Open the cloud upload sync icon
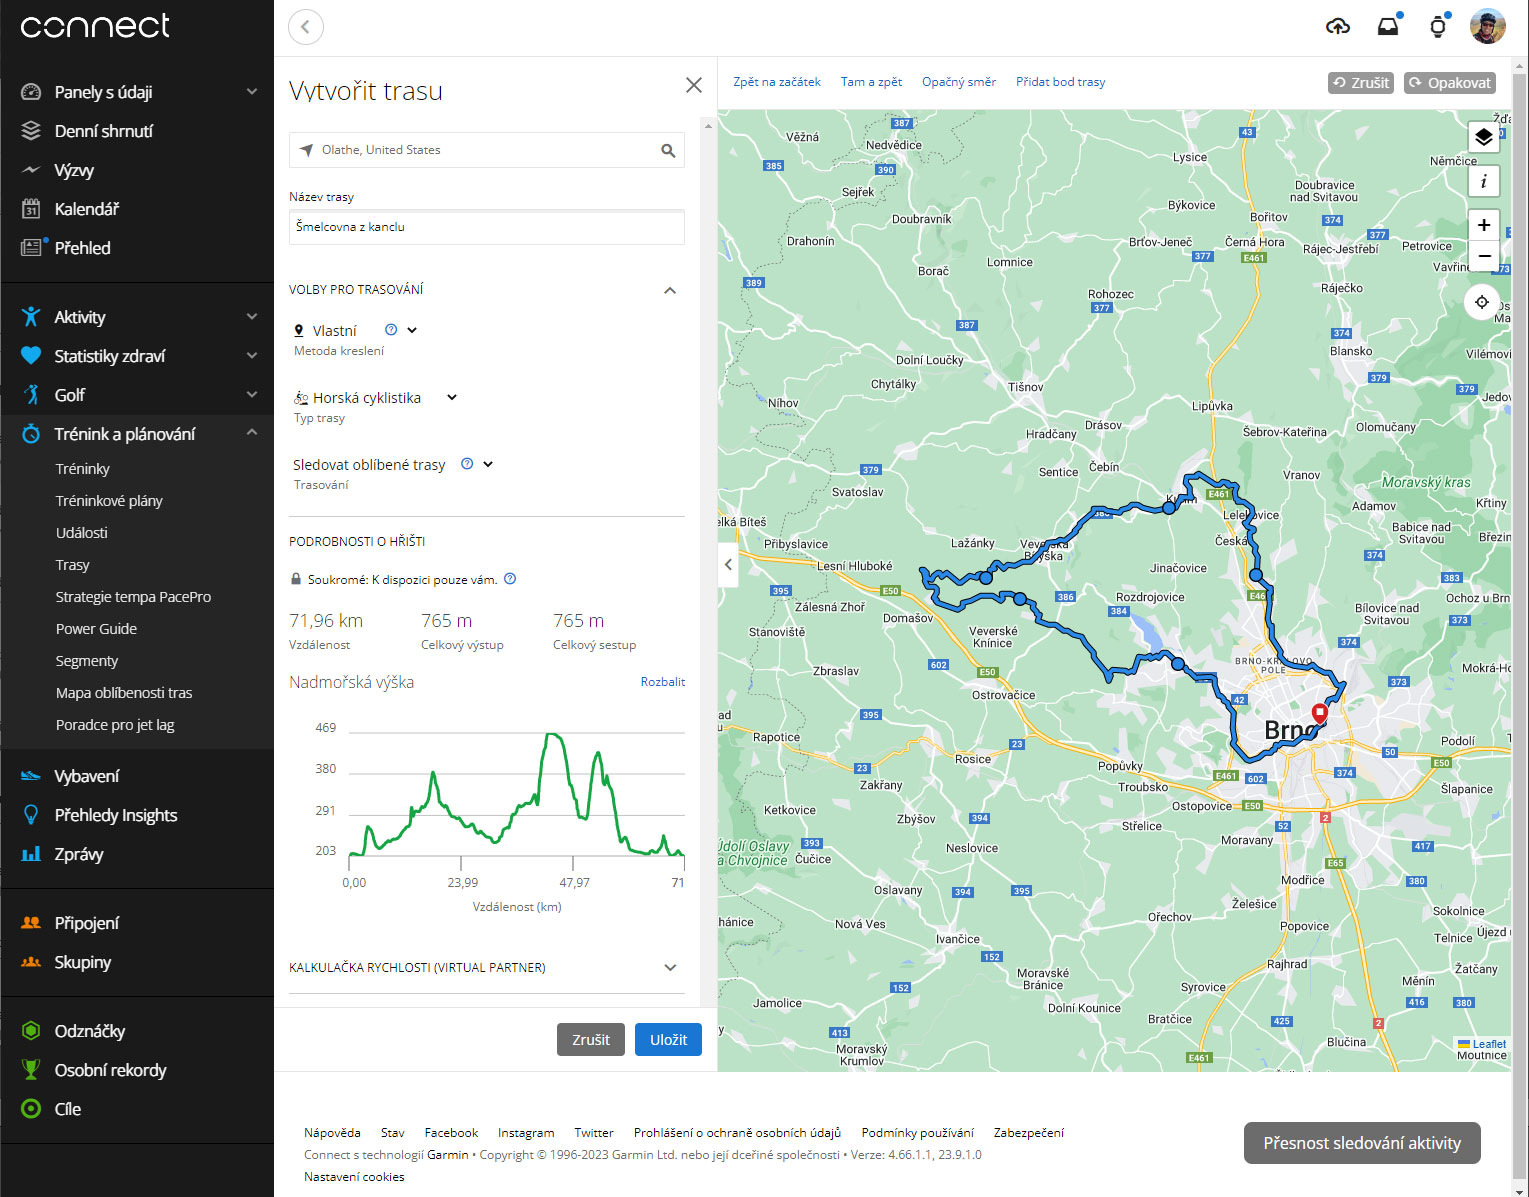This screenshot has height=1197, width=1529. [x=1337, y=27]
